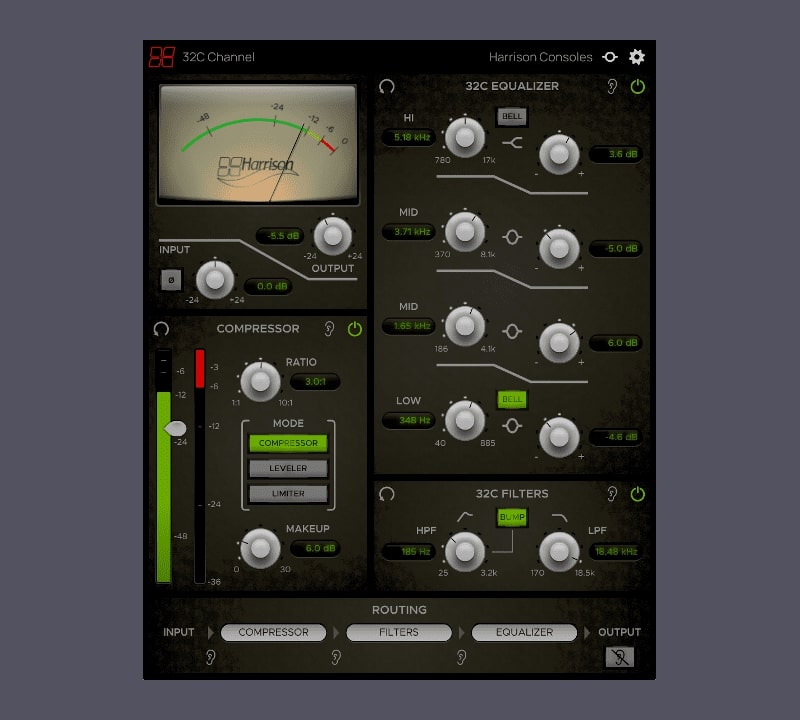Click the ear icon after the FILTERS routing stage
Image resolution: width=800 pixels, height=720 pixels.
459,657
